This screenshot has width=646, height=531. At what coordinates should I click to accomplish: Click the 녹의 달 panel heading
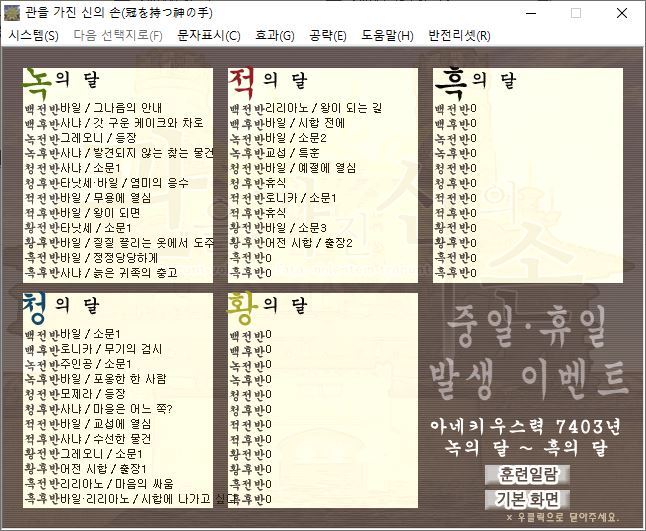61,82
